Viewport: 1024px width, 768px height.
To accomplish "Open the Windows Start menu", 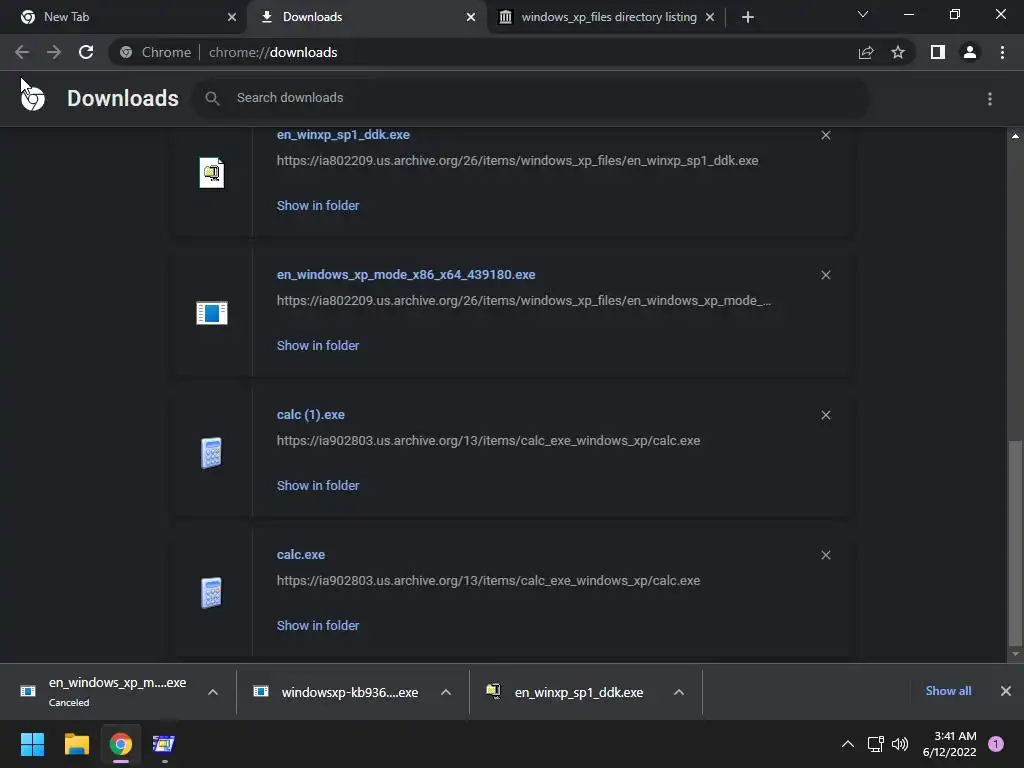I will (32, 744).
